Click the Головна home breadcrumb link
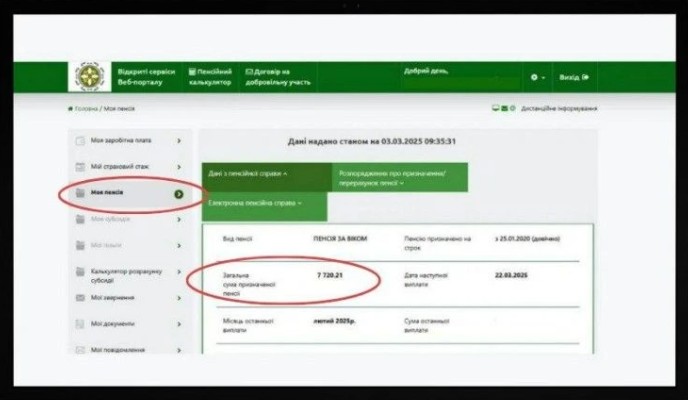This screenshot has height=400, width=688. tap(84, 108)
